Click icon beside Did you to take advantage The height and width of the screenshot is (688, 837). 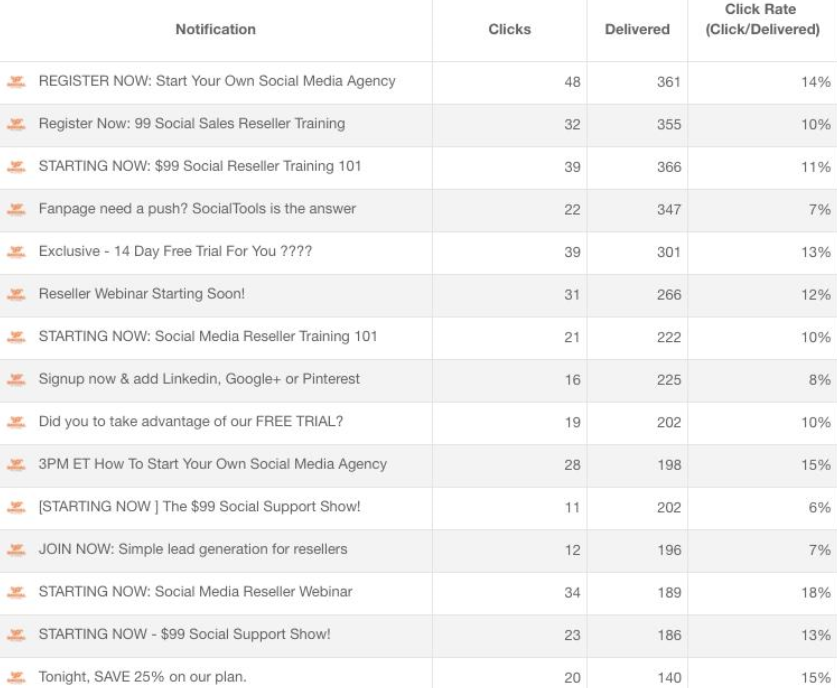16,422
